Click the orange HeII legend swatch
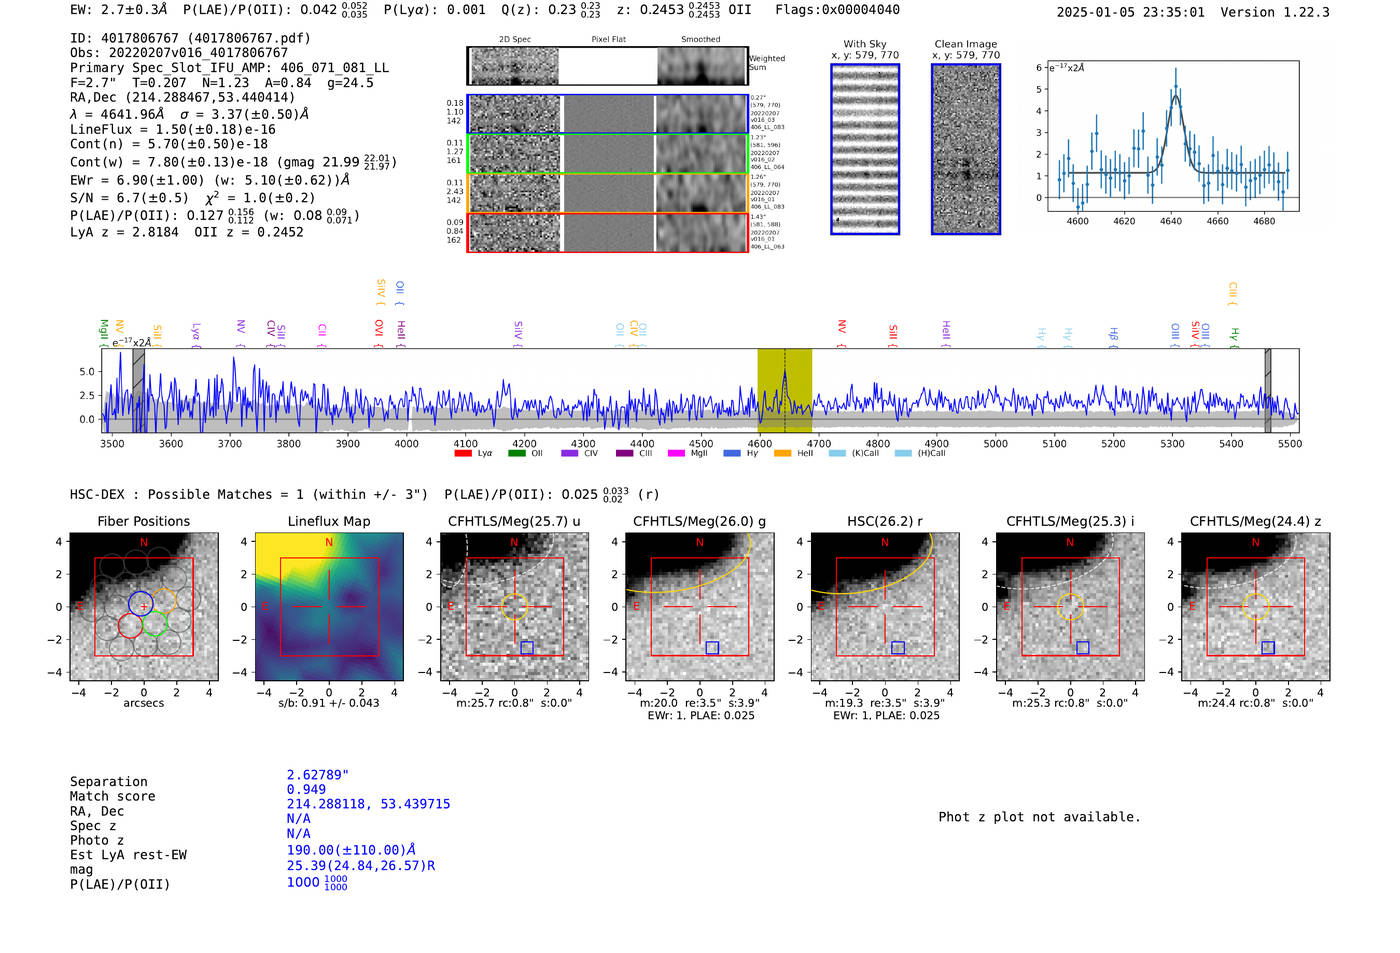This screenshot has height=953, width=1400. click(783, 453)
